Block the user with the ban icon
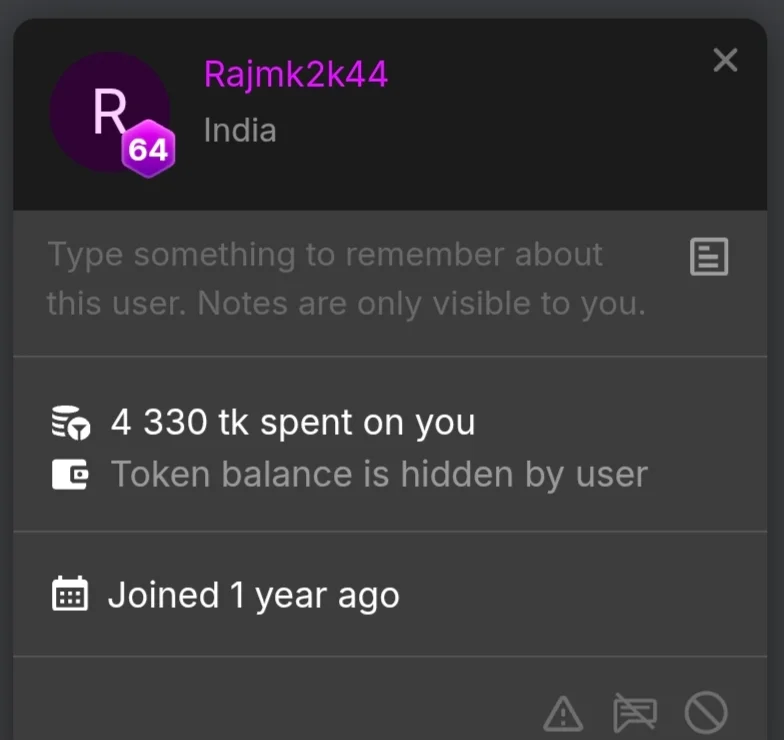Viewport: 784px width, 740px height. point(706,712)
